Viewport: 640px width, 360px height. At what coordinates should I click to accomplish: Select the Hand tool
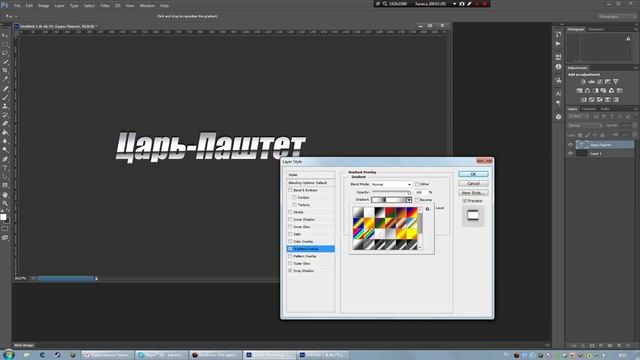5,195
